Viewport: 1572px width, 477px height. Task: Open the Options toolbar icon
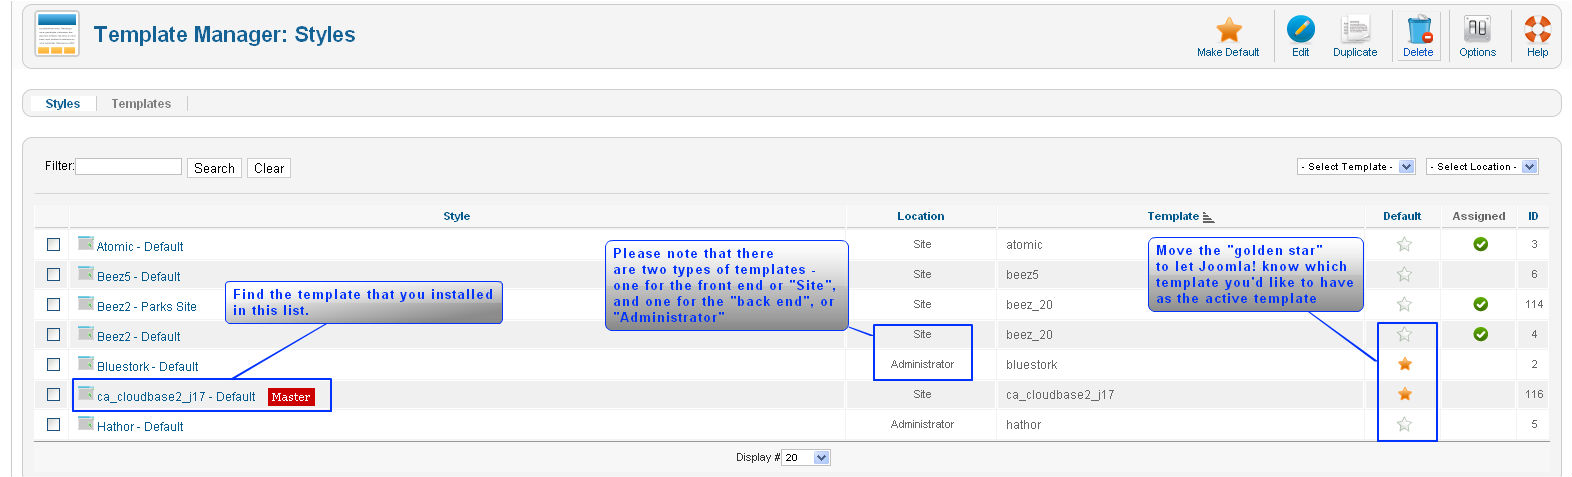1477,29
